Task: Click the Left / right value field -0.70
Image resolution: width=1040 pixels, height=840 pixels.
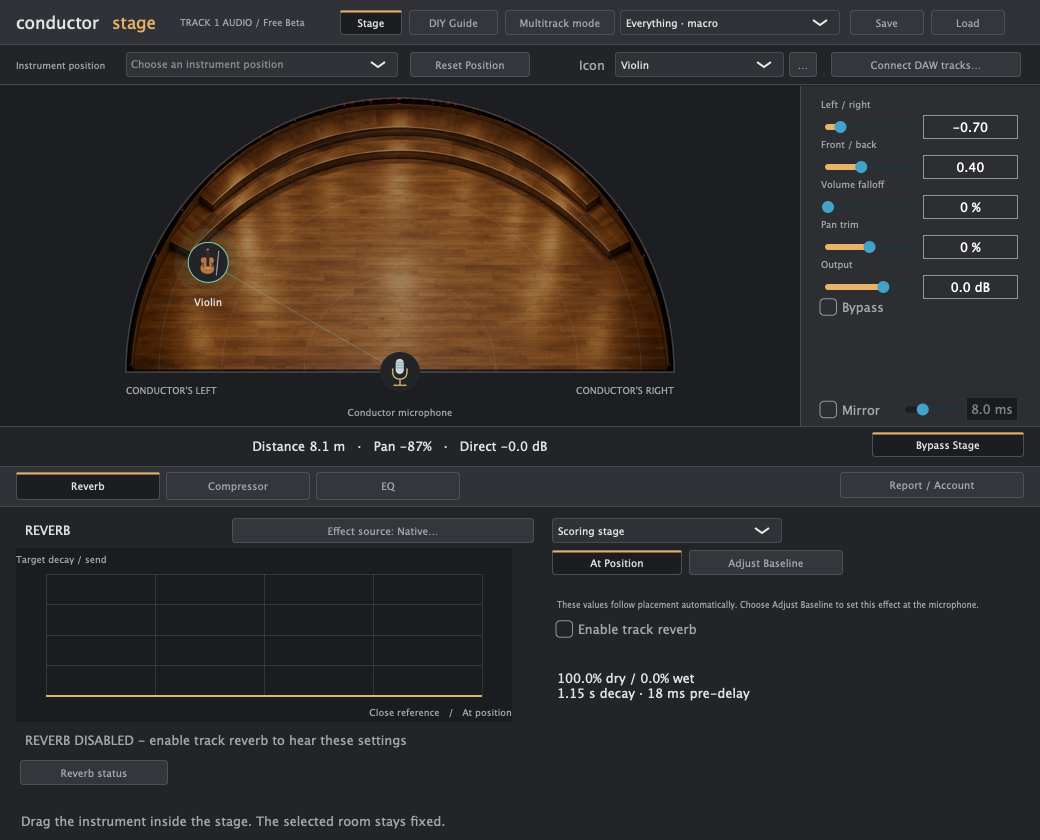Action: (x=970, y=127)
